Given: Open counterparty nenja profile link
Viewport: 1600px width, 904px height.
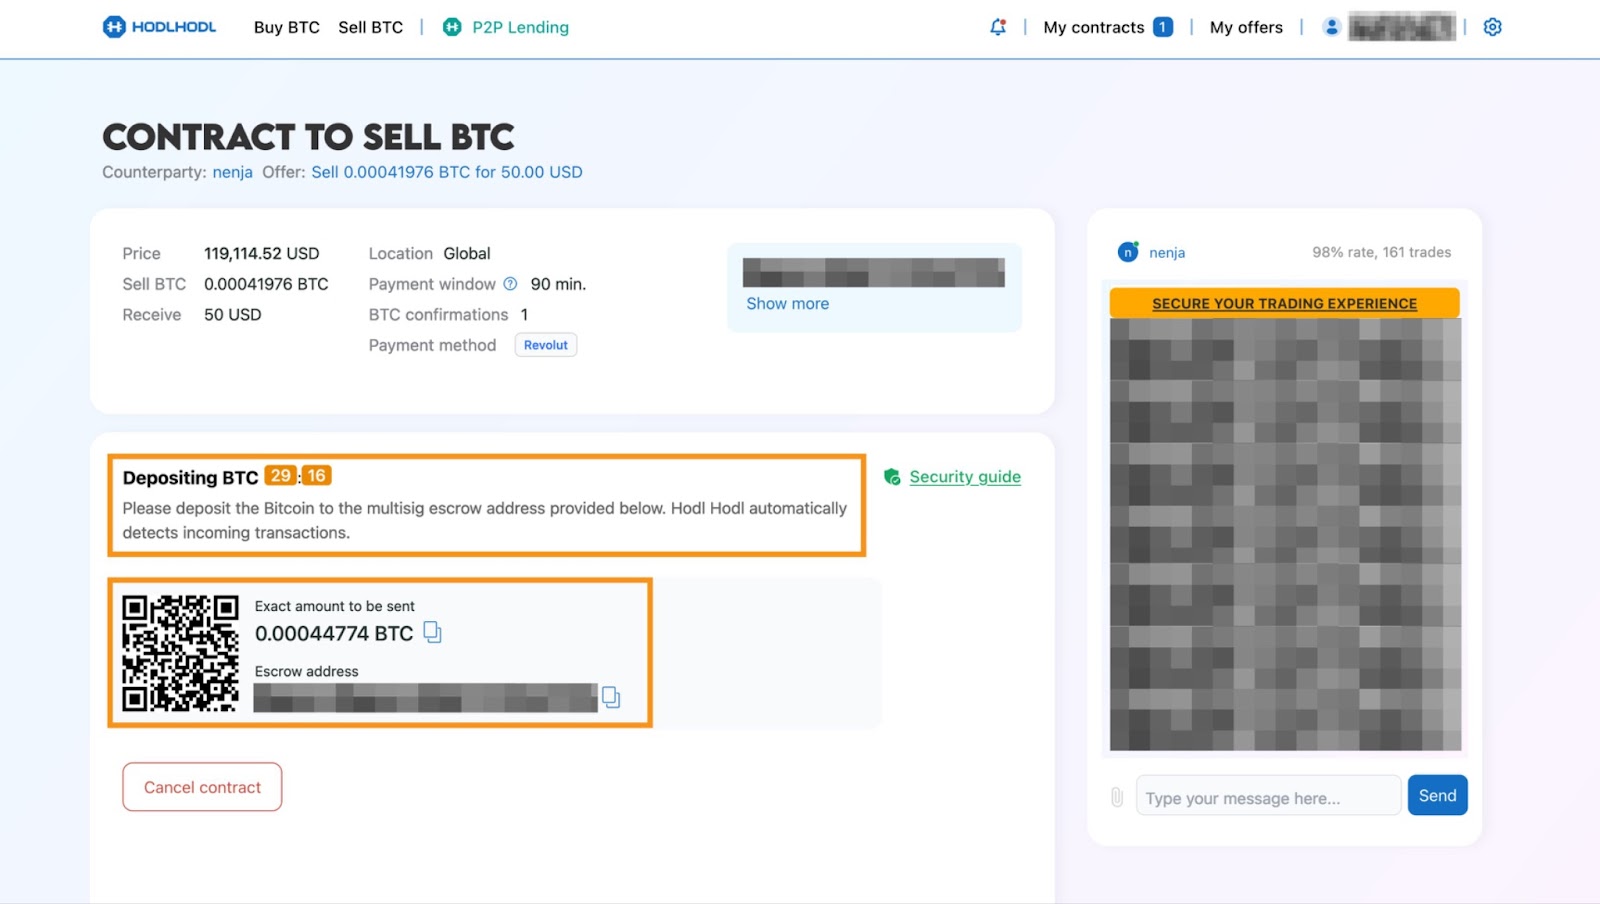Looking at the screenshot, I should [232, 172].
